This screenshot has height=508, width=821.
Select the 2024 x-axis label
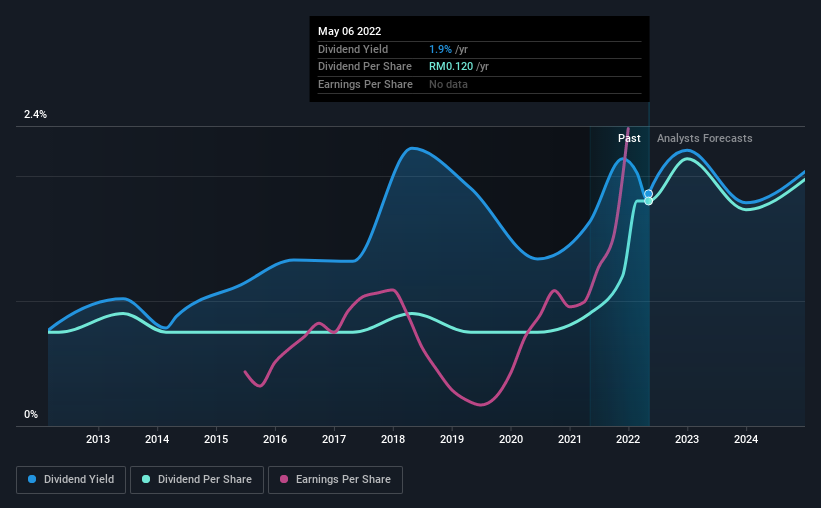pyautogui.click(x=746, y=439)
